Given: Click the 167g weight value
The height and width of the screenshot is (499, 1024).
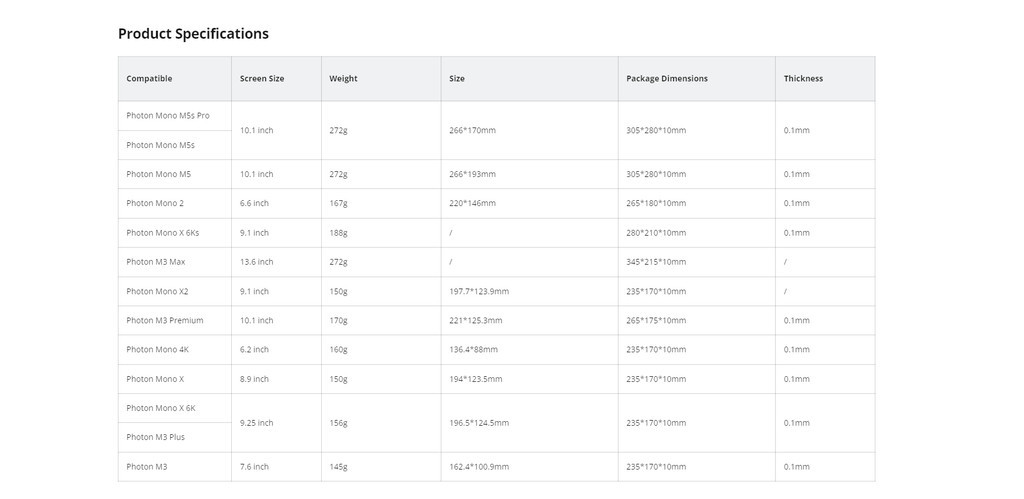Looking at the screenshot, I should [338, 203].
